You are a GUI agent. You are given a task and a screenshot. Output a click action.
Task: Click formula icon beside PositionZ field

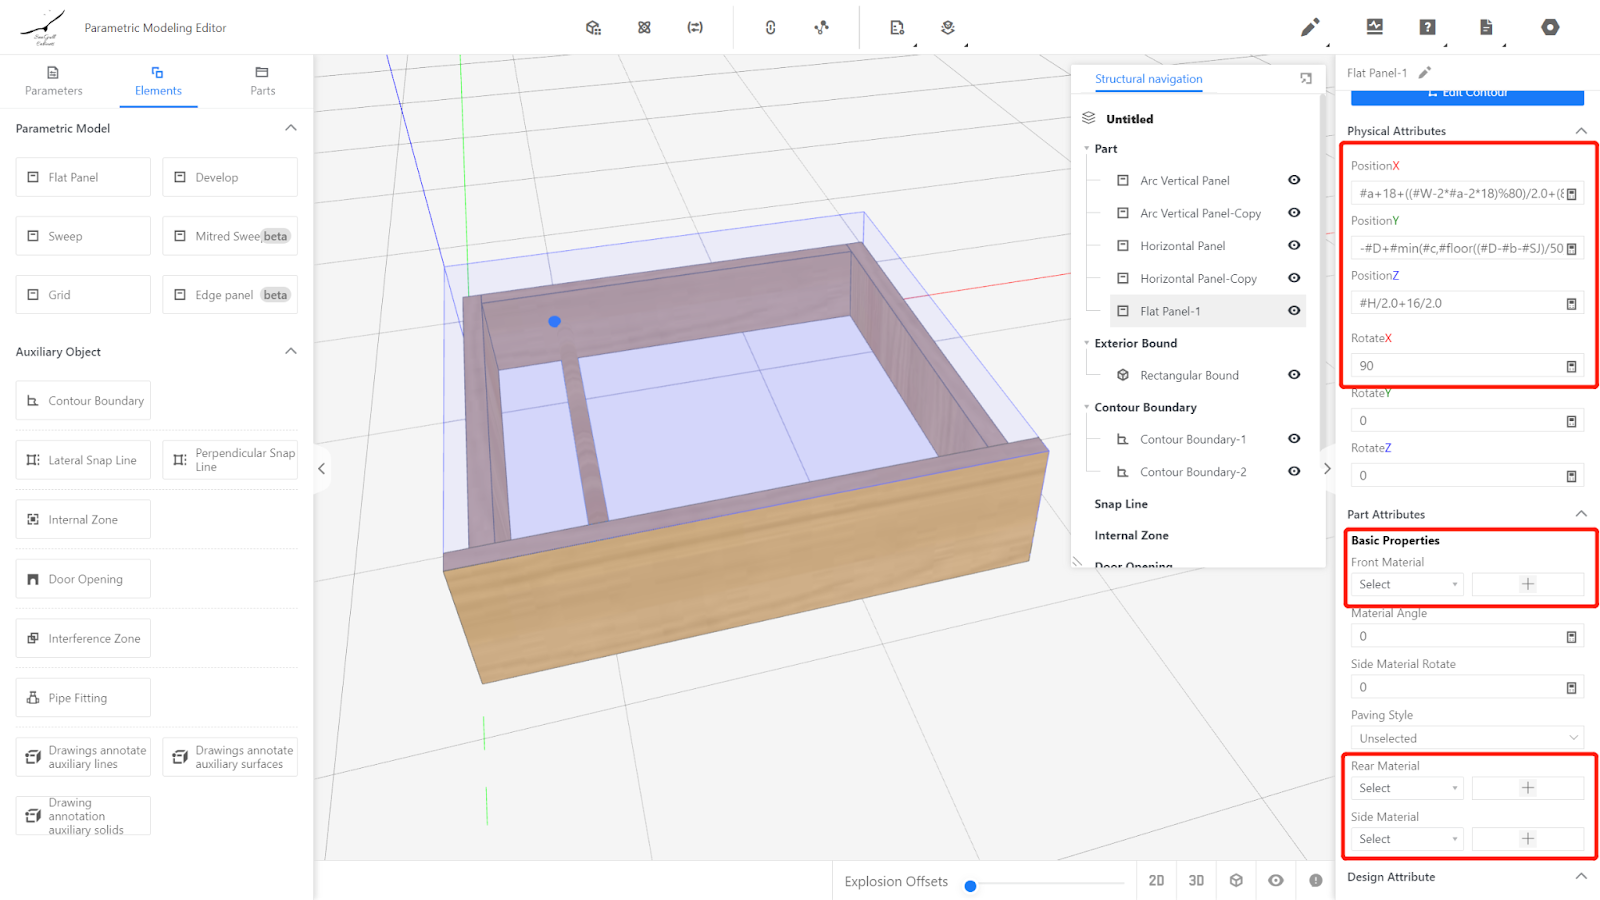(x=1571, y=304)
